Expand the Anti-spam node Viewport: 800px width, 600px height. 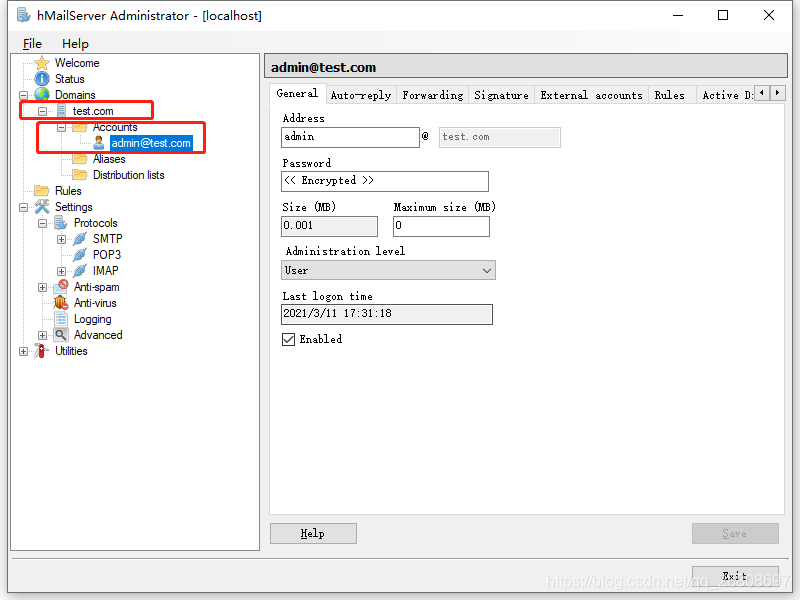(x=42, y=287)
